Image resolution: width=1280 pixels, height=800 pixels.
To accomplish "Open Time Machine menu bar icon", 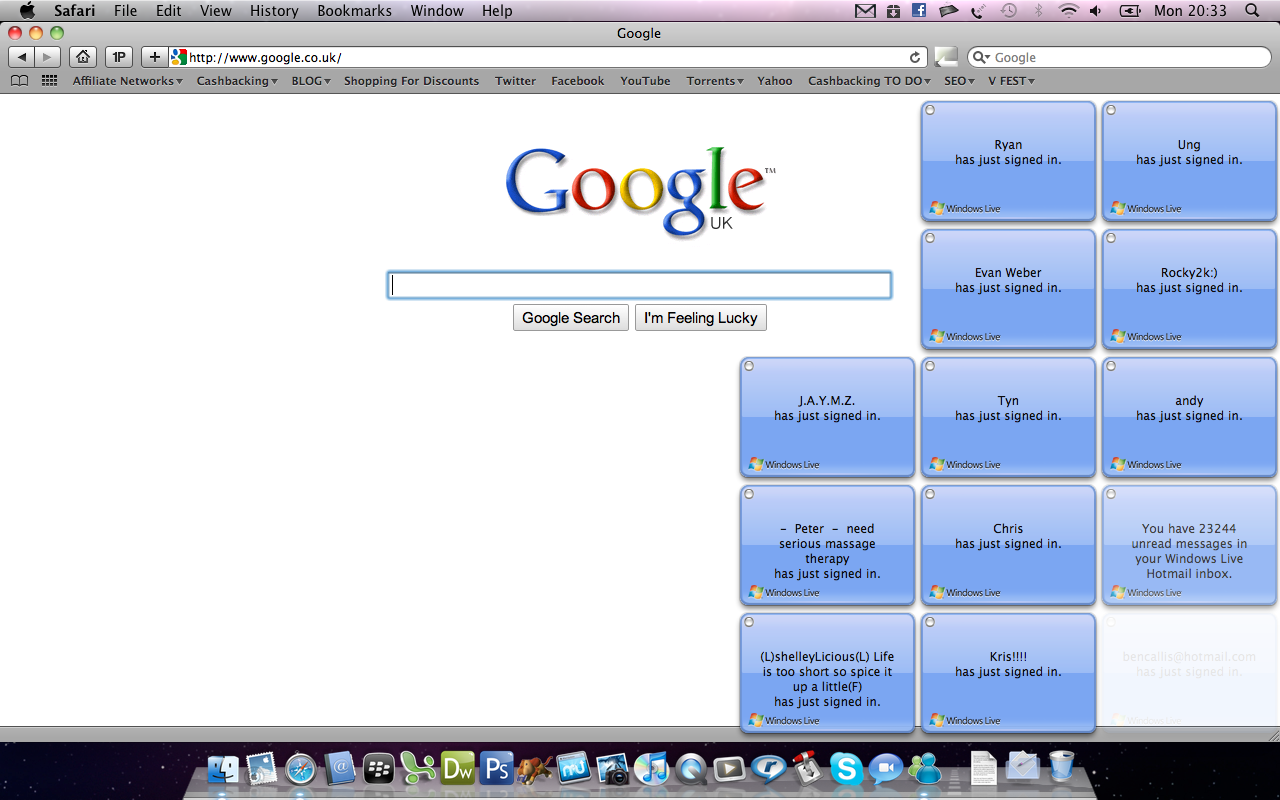I will 1009,11.
